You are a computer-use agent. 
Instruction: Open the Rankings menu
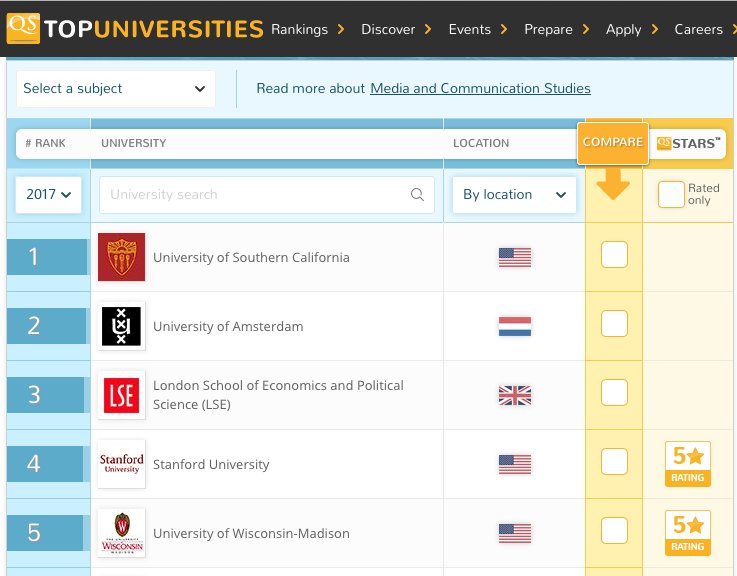point(307,29)
